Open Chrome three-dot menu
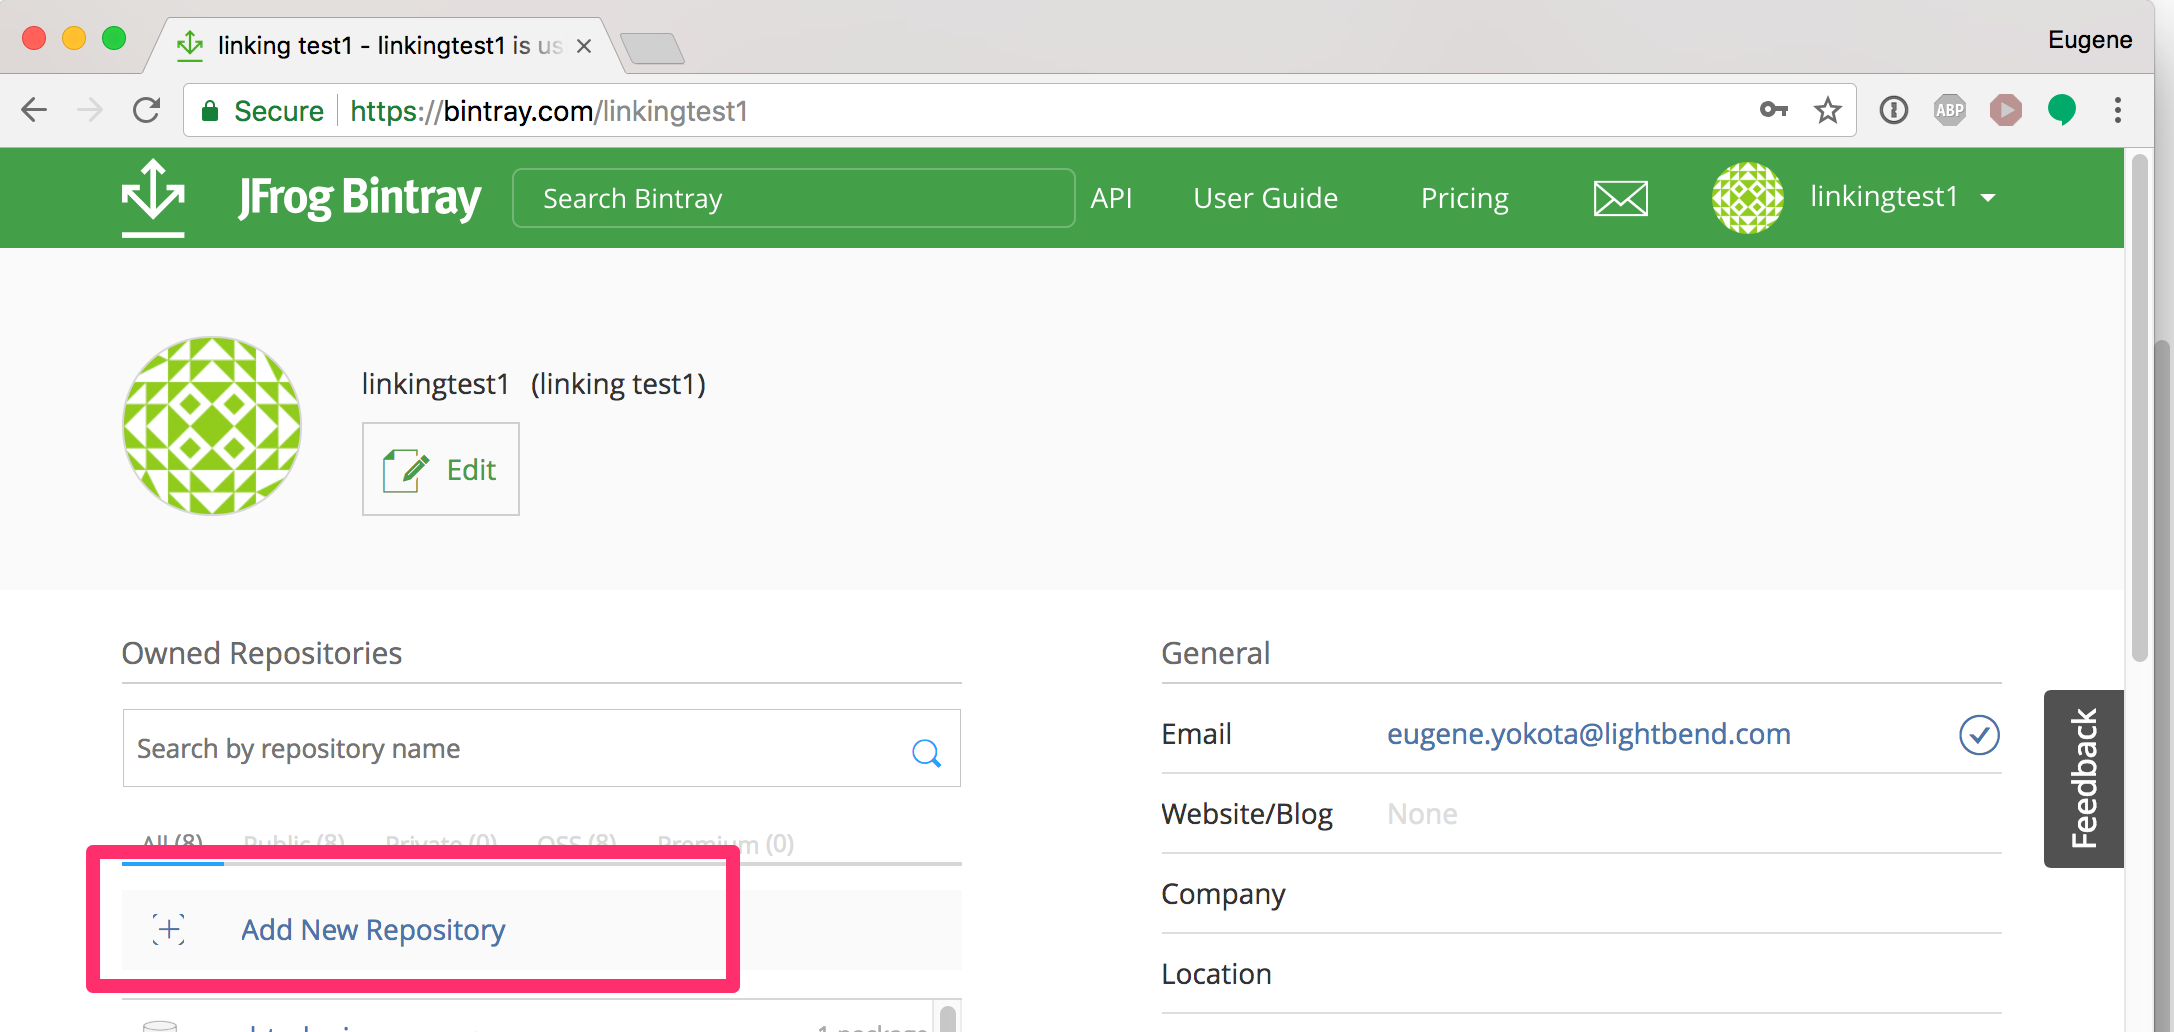Screen dimensions: 2174x1032 tap(2118, 110)
